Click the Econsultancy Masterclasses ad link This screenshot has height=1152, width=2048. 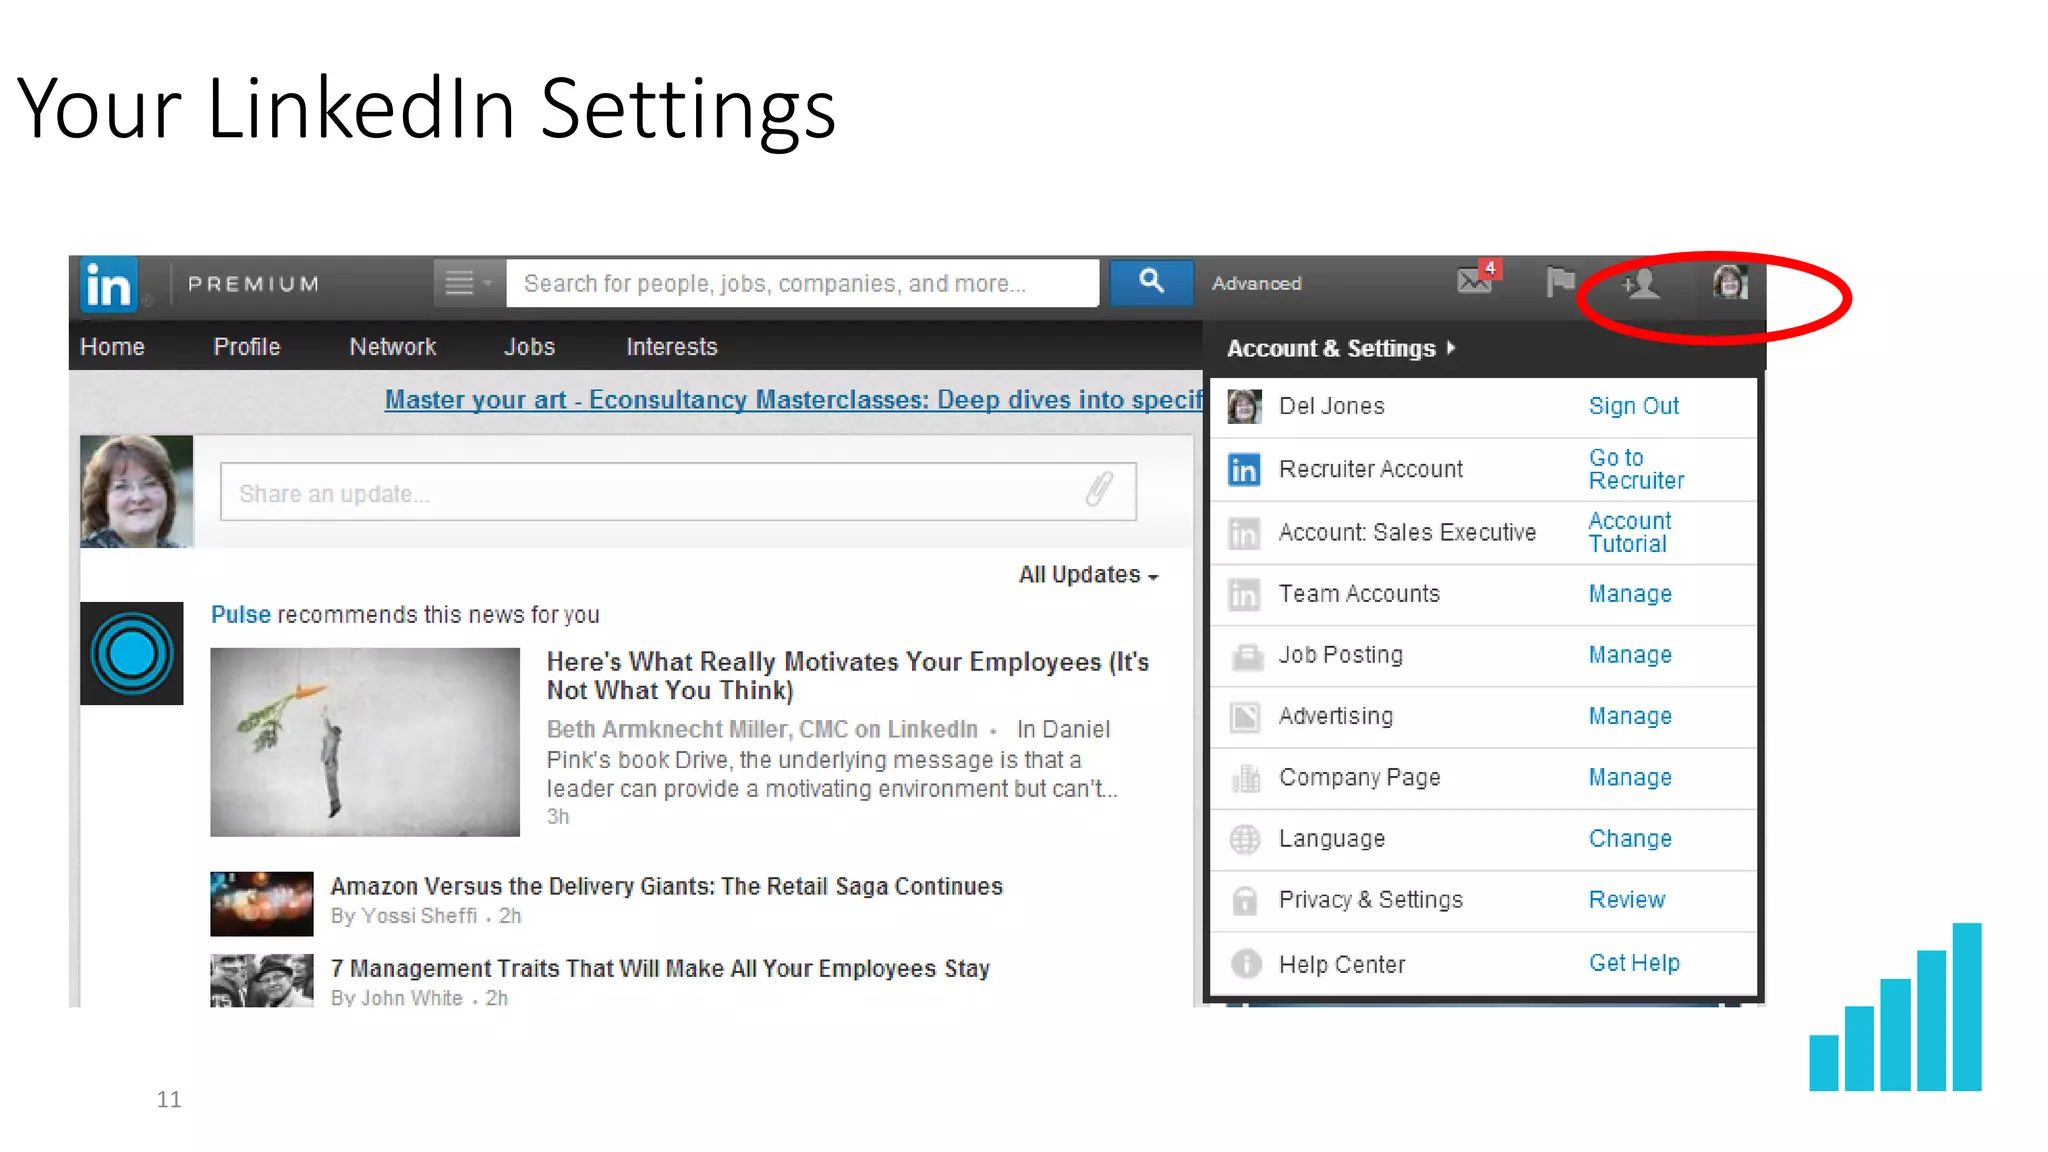[794, 400]
